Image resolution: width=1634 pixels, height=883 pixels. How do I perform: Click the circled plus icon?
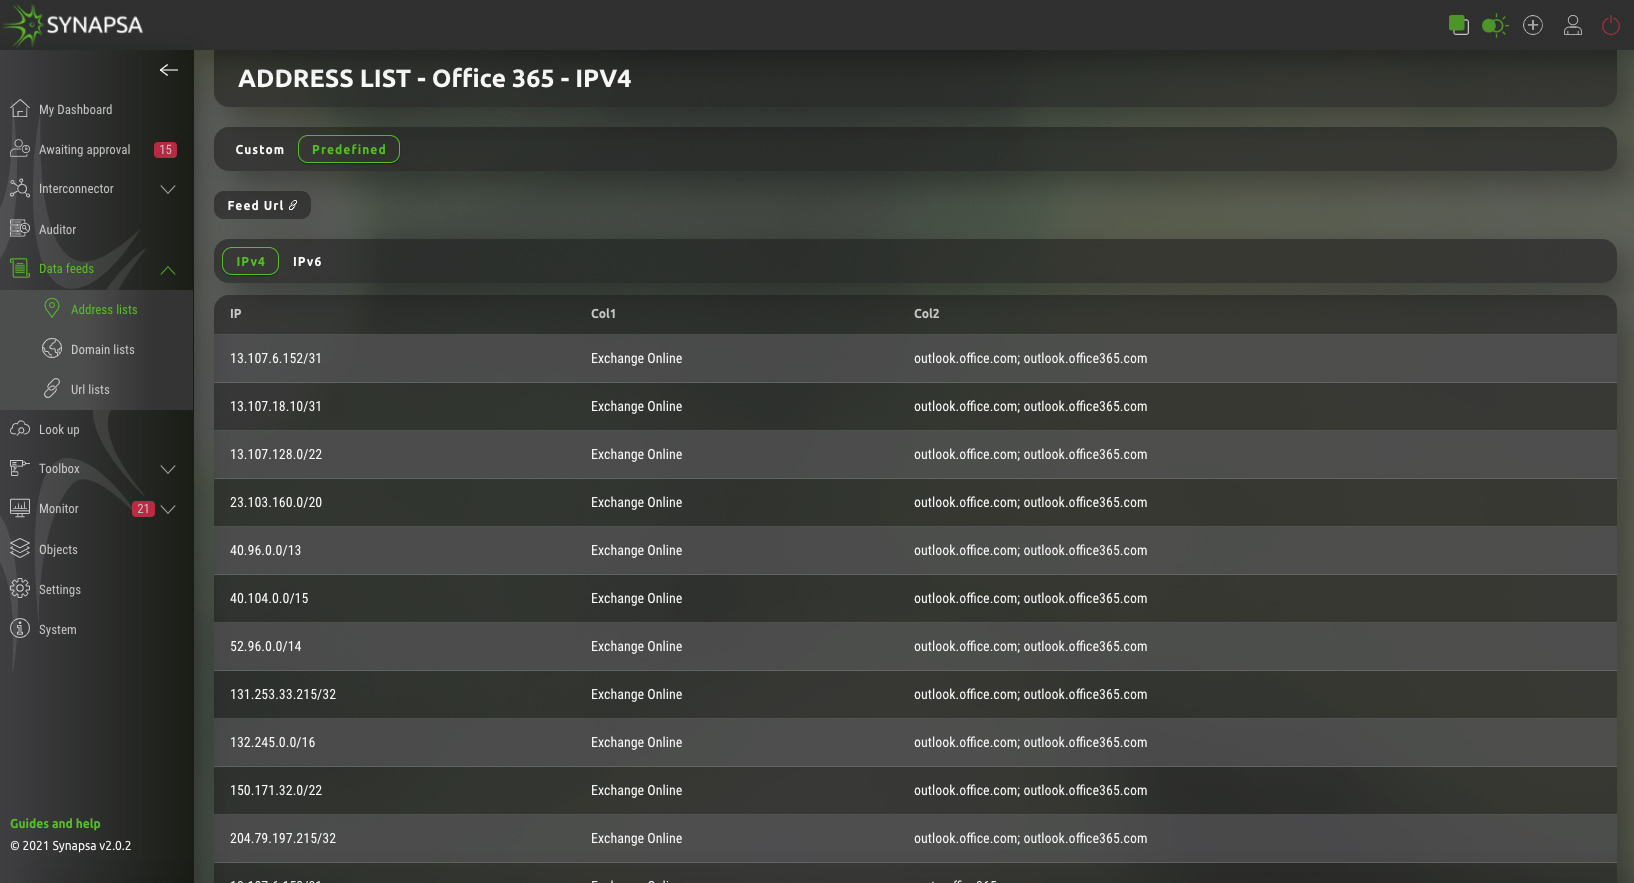click(1533, 25)
